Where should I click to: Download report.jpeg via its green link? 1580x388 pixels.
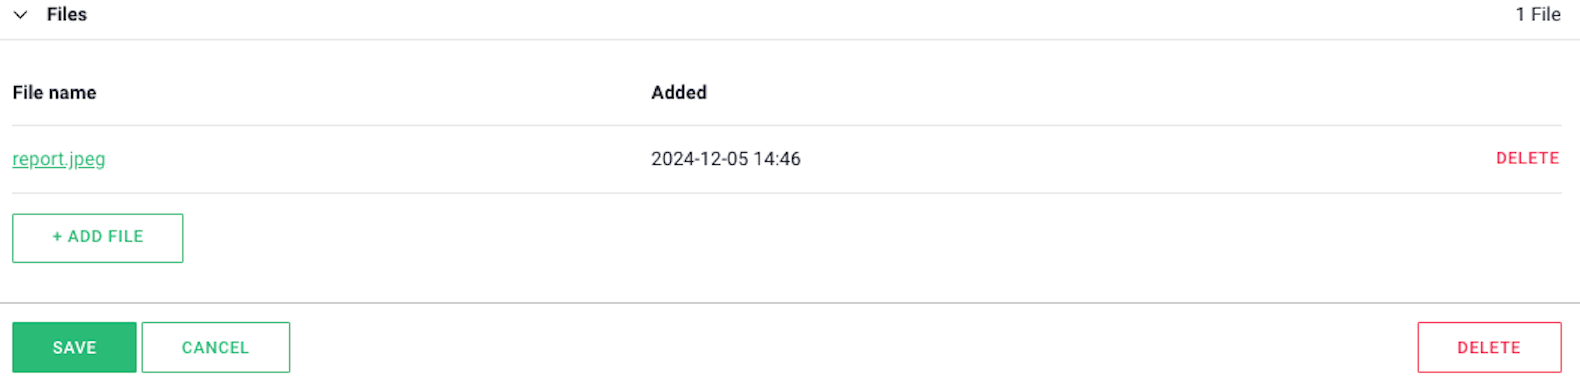pos(59,159)
